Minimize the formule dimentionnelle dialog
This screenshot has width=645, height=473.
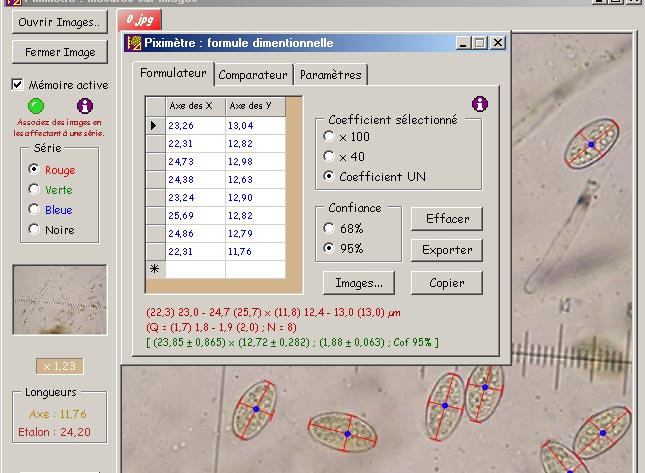click(463, 43)
